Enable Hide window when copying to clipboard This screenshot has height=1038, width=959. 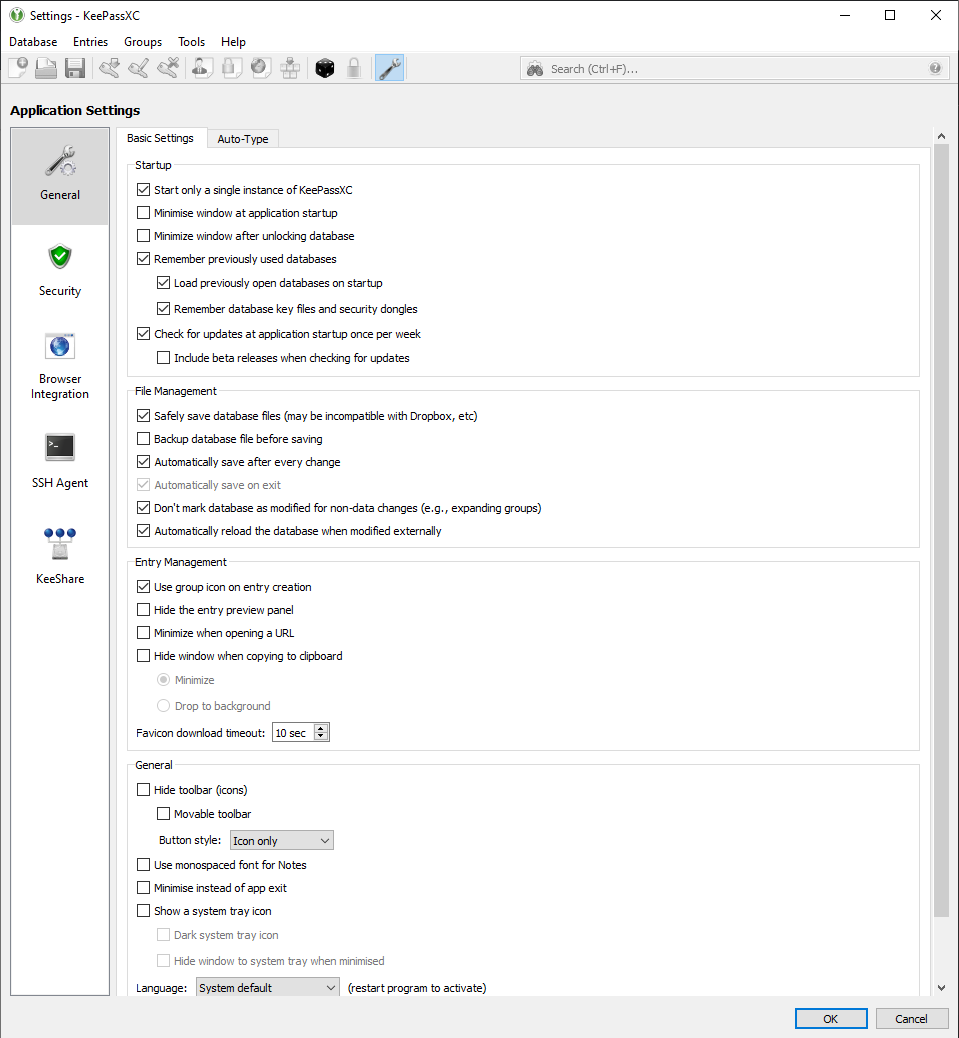144,656
